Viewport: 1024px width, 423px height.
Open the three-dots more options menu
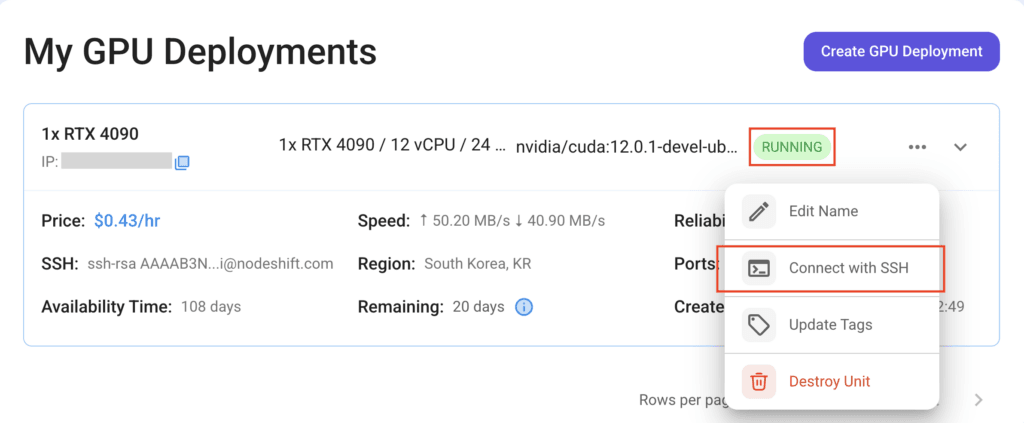pyautogui.click(x=917, y=147)
